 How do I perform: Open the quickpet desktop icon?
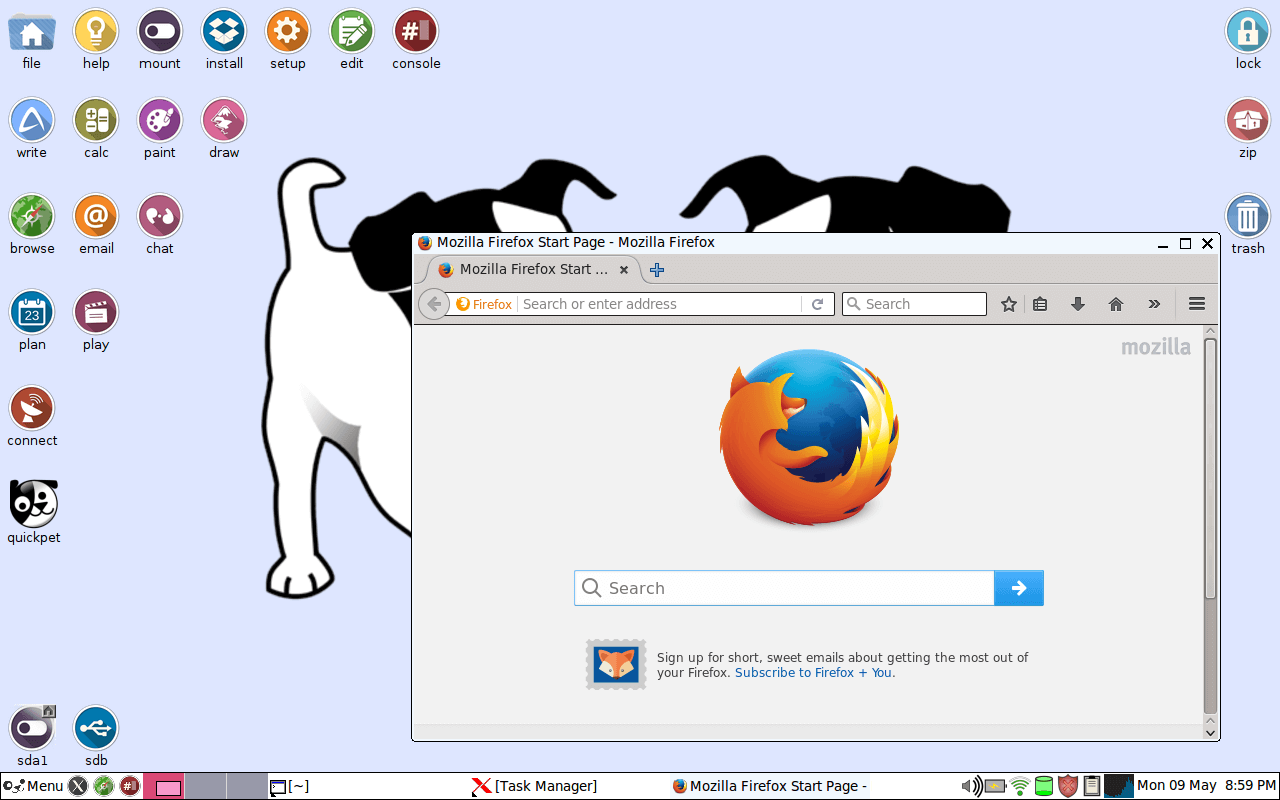tap(33, 504)
